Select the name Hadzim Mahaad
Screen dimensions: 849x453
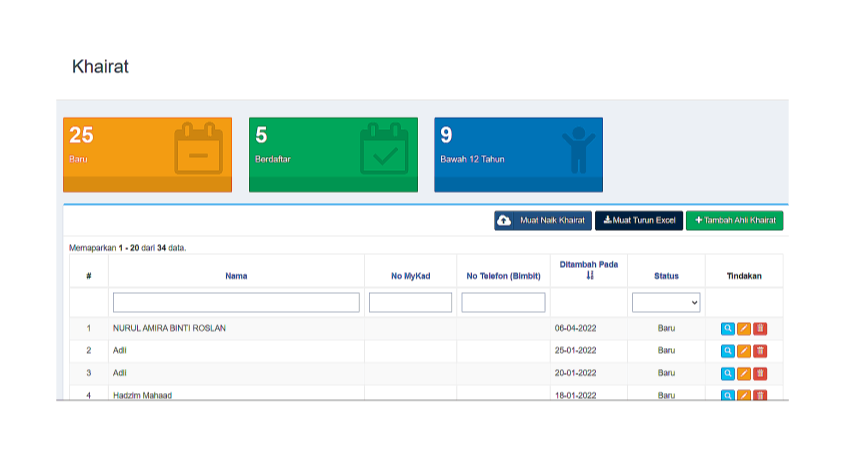(x=142, y=396)
